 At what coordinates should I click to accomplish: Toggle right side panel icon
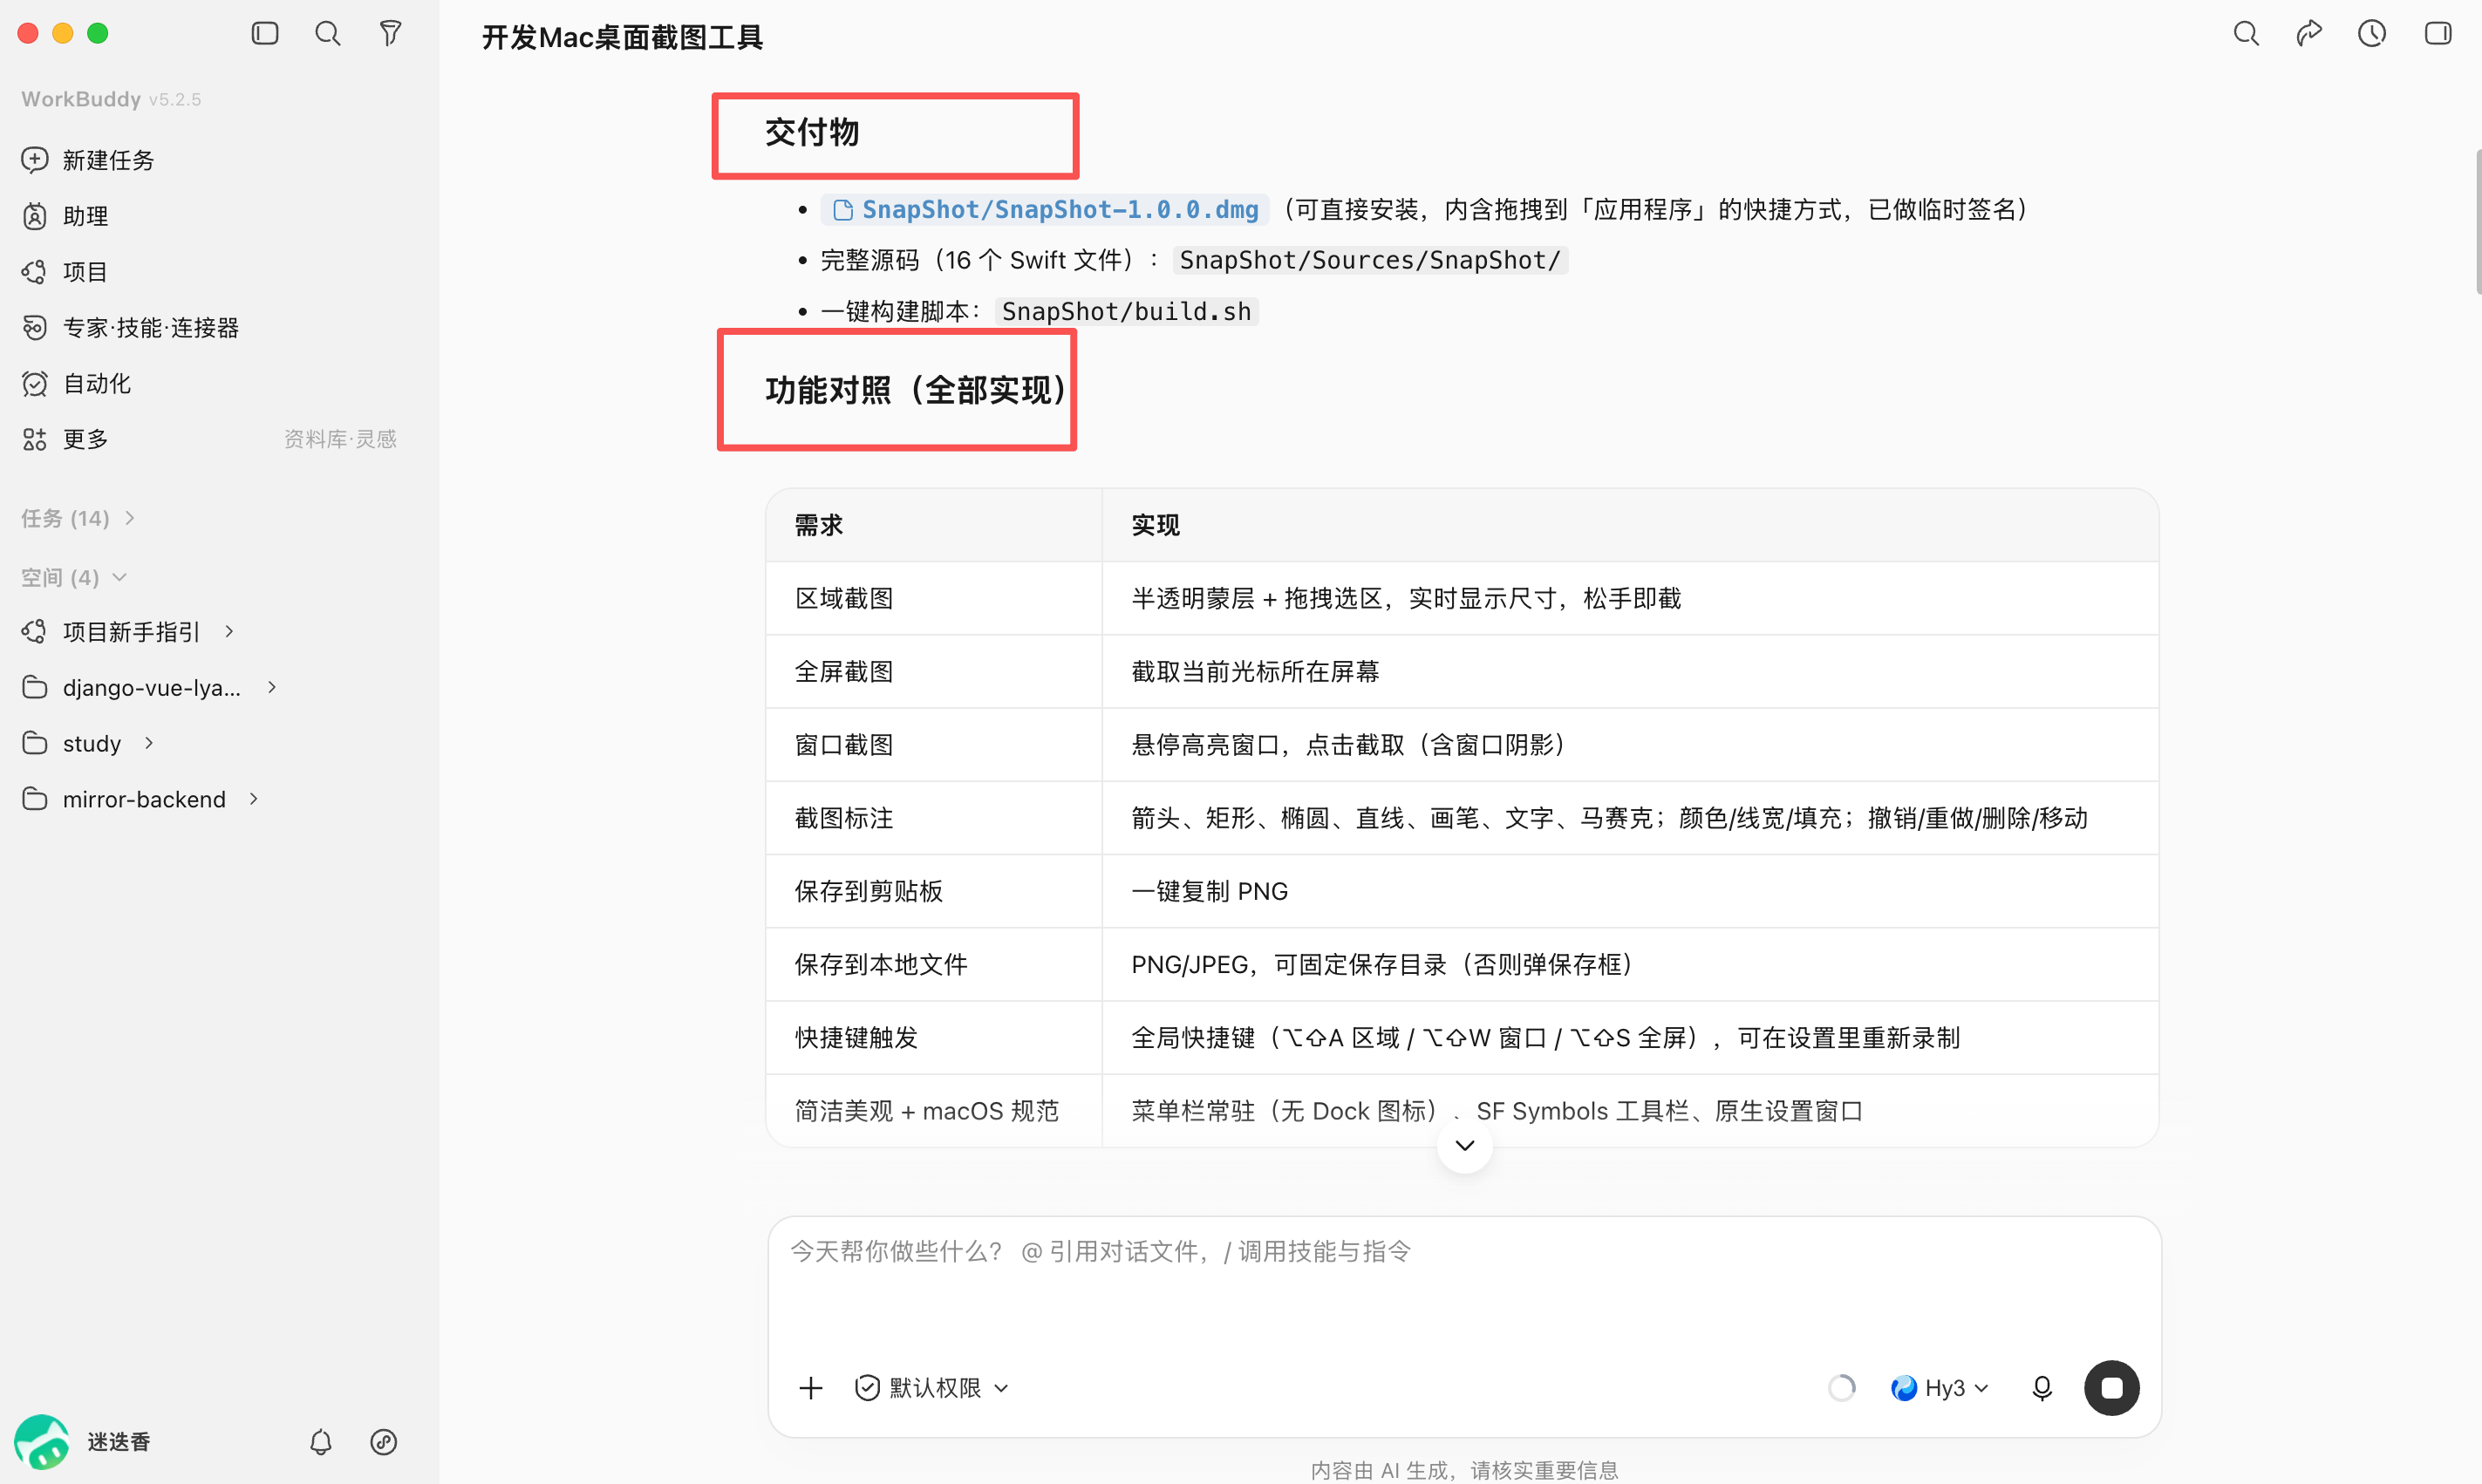point(2438,34)
